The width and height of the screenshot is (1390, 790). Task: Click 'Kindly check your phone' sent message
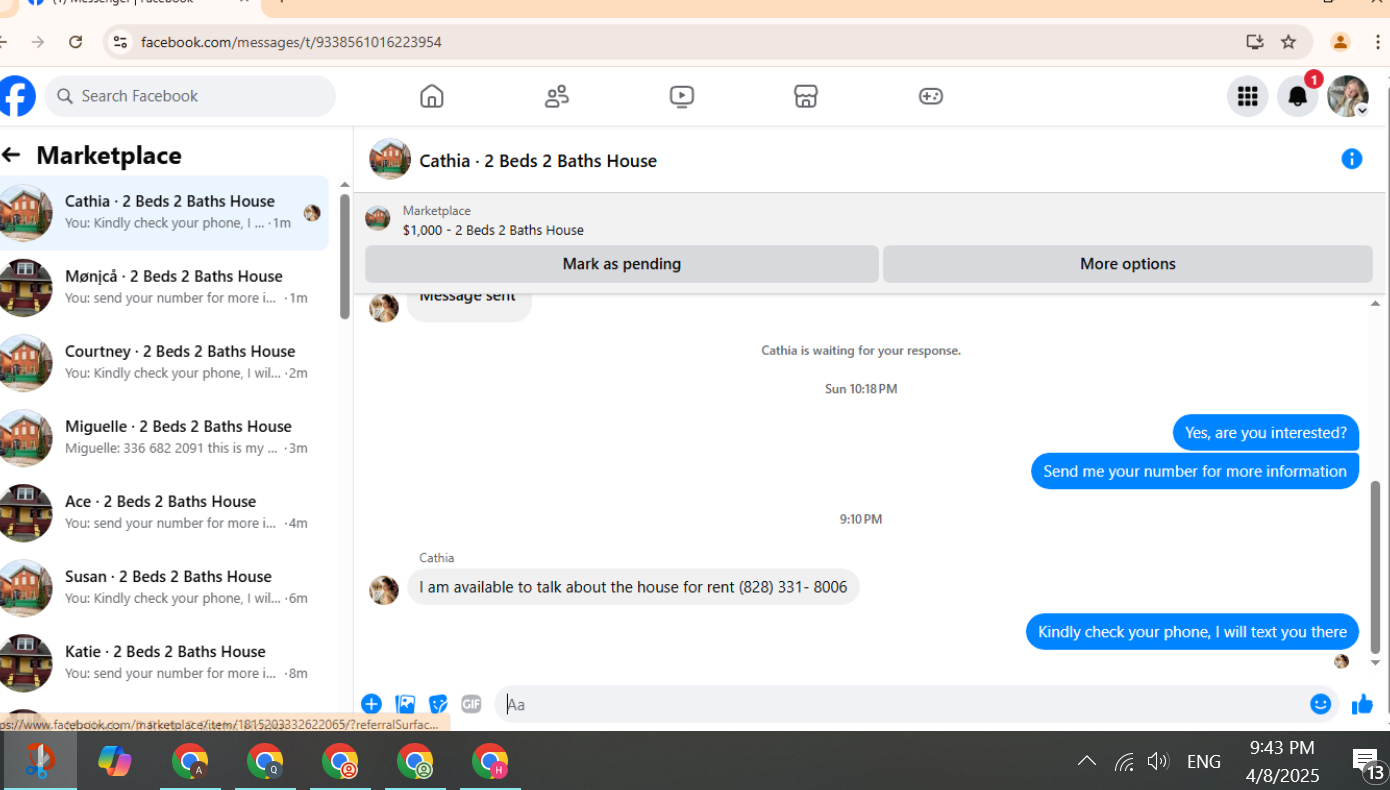tap(1192, 632)
